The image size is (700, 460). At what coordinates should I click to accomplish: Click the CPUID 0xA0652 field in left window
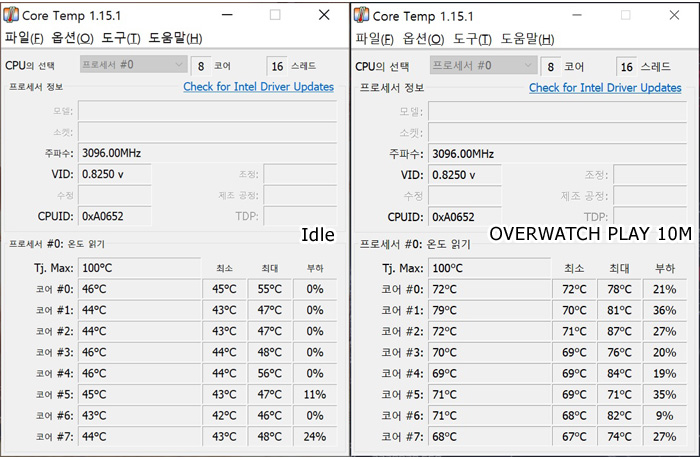click(115, 217)
